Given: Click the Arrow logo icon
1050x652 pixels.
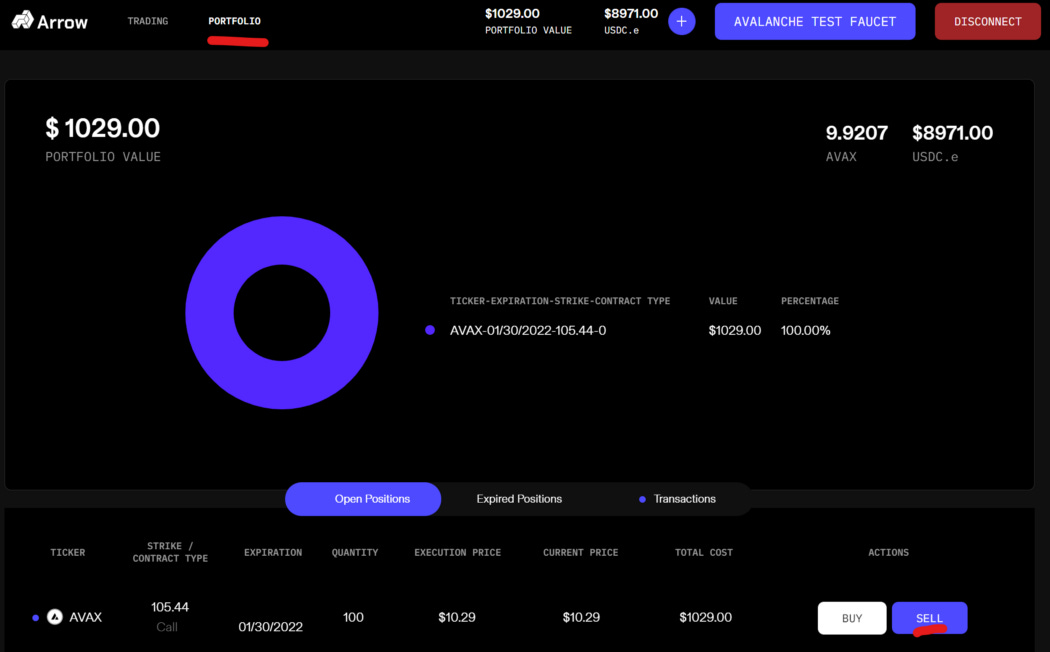Looking at the screenshot, I should [23, 20].
